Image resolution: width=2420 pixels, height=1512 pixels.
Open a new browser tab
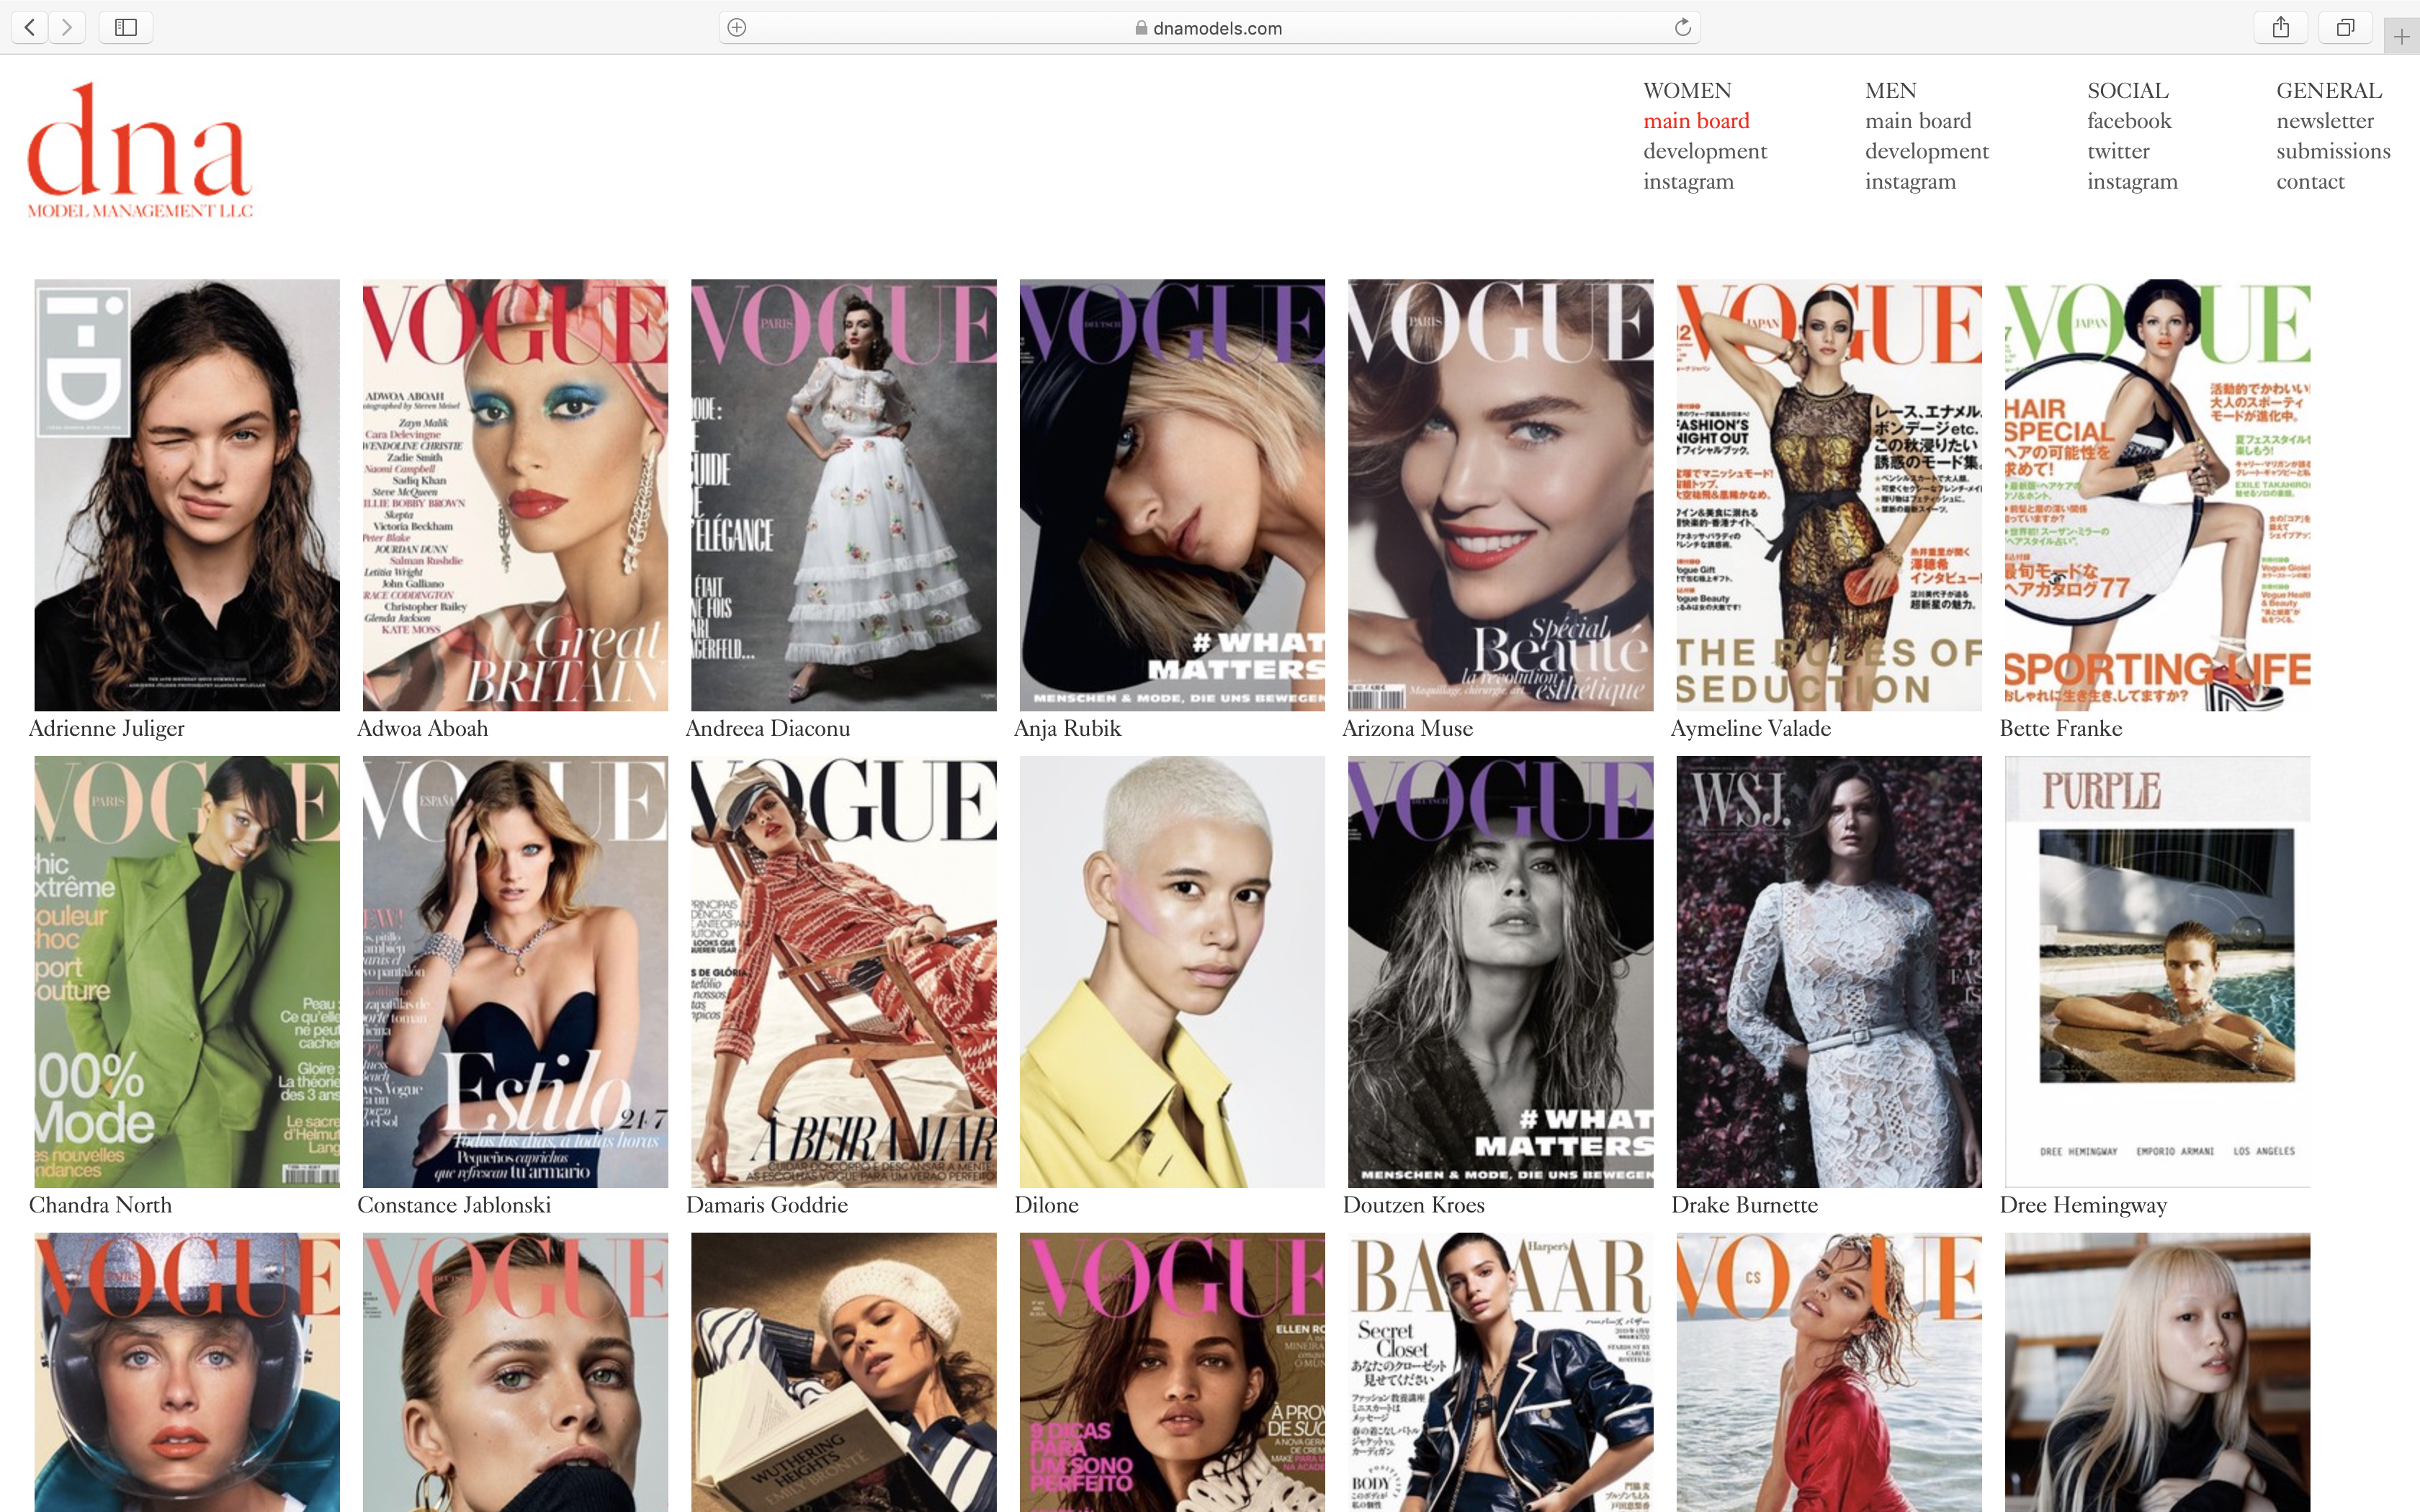[2402, 37]
